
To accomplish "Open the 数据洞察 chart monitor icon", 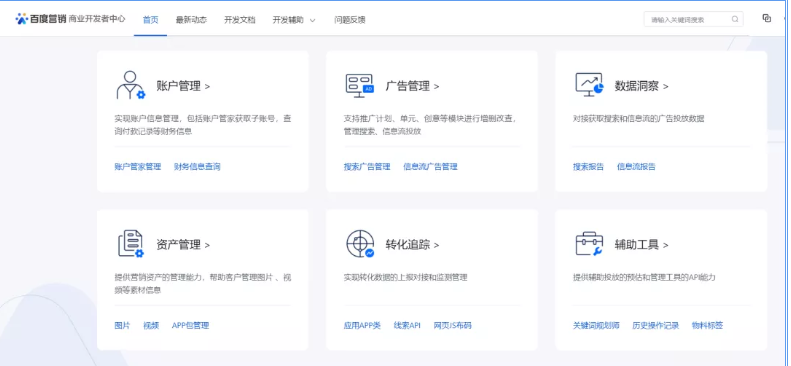I will tap(589, 85).
